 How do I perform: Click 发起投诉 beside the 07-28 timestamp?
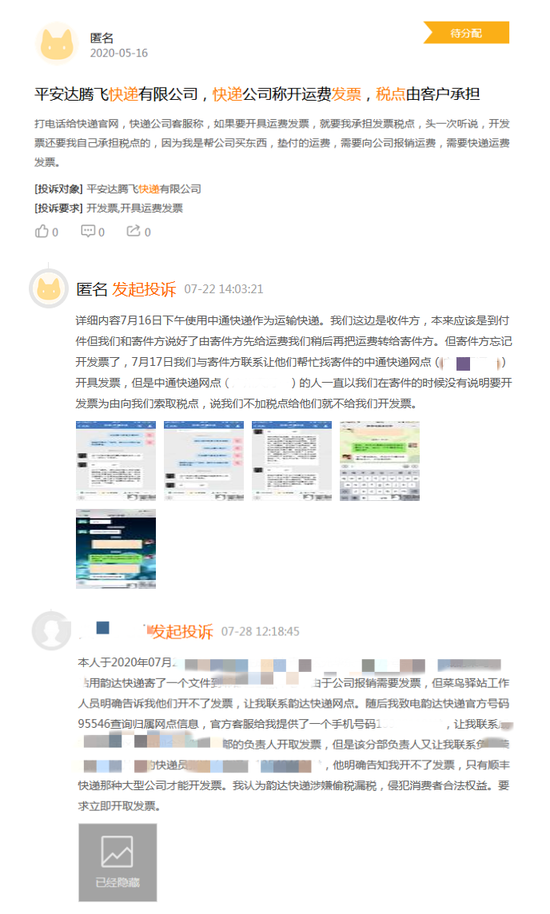pyautogui.click(x=182, y=631)
